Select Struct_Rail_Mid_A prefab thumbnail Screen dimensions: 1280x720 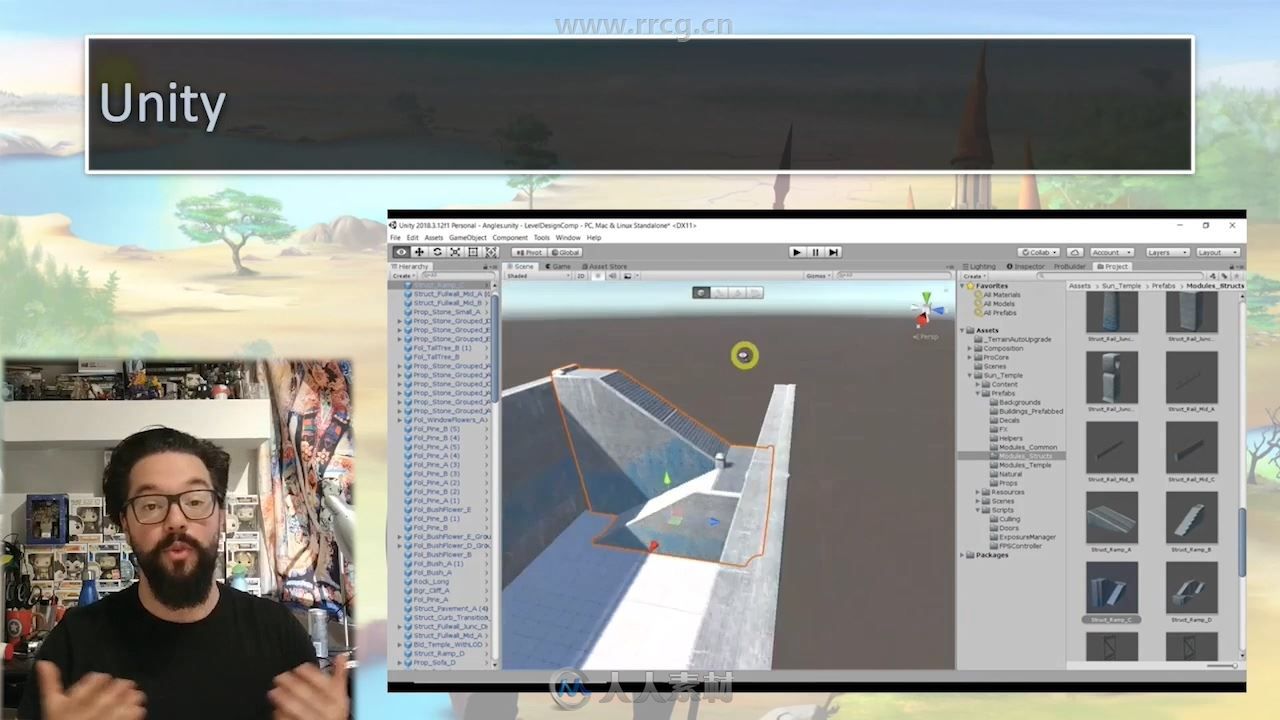pos(1191,378)
